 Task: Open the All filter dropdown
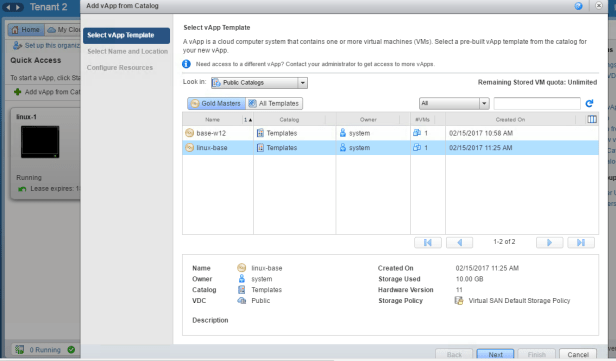click(x=454, y=103)
